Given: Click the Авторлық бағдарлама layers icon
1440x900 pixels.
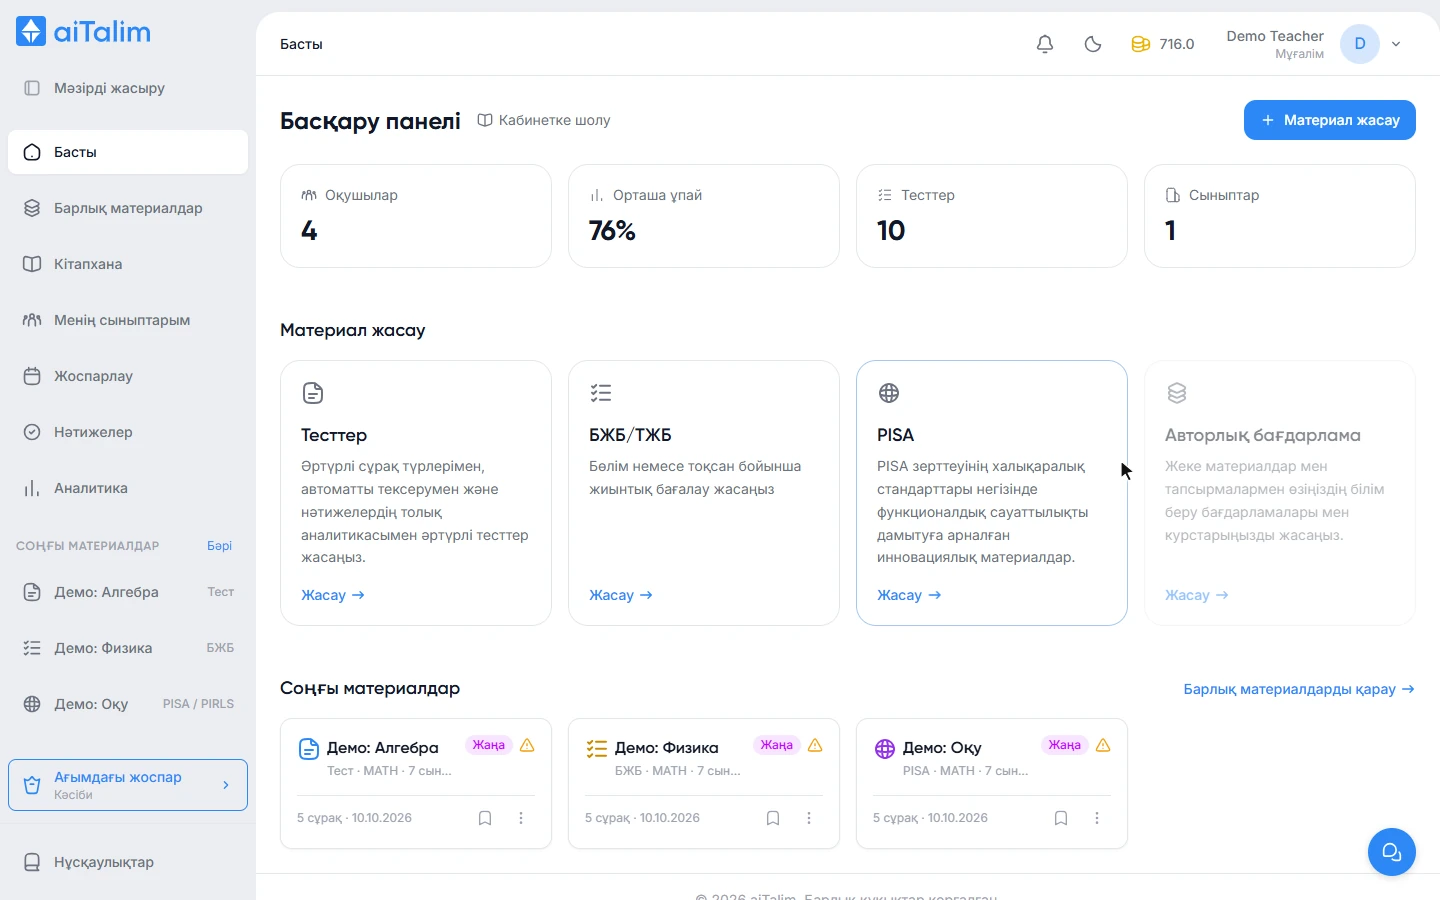Looking at the screenshot, I should [x=1177, y=393].
